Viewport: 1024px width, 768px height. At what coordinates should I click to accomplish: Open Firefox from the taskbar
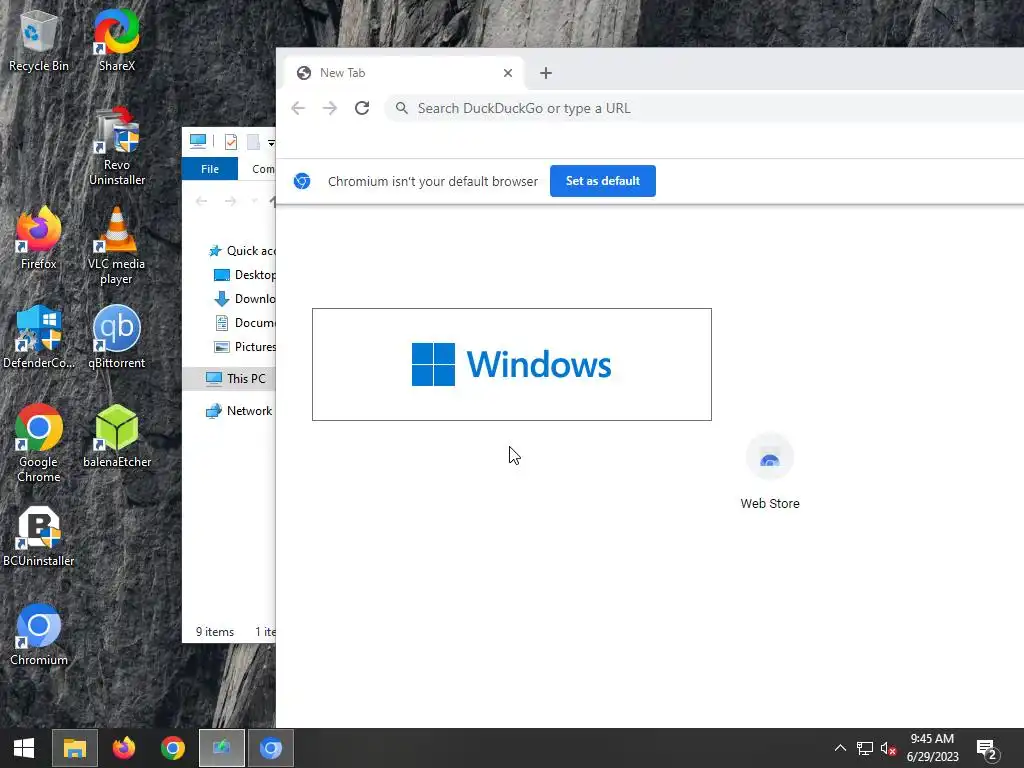[x=123, y=748]
